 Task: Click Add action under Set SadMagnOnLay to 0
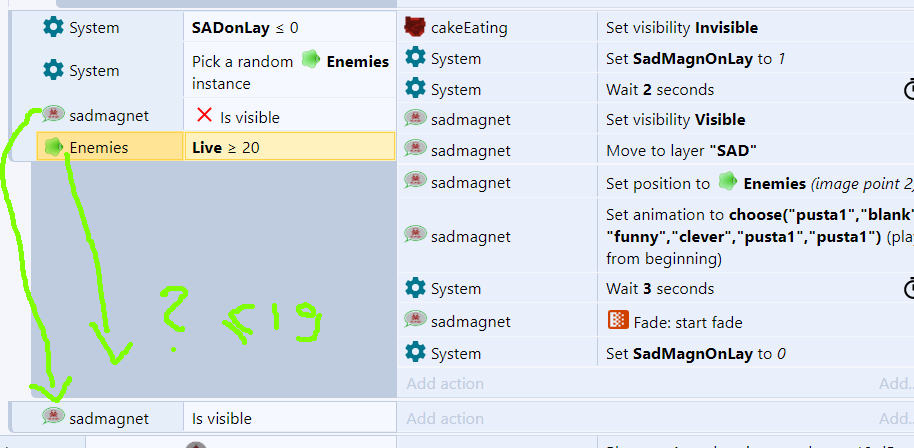click(x=445, y=383)
